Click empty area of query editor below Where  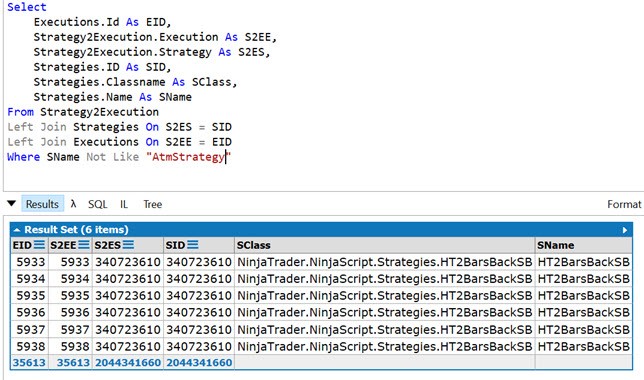320,177
